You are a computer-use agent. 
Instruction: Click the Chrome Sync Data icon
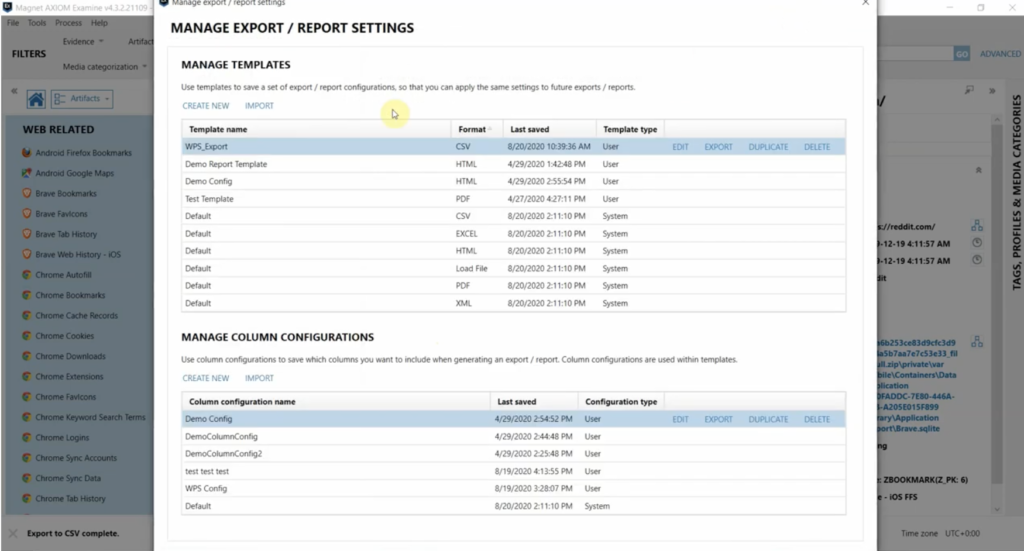[x=27, y=478]
